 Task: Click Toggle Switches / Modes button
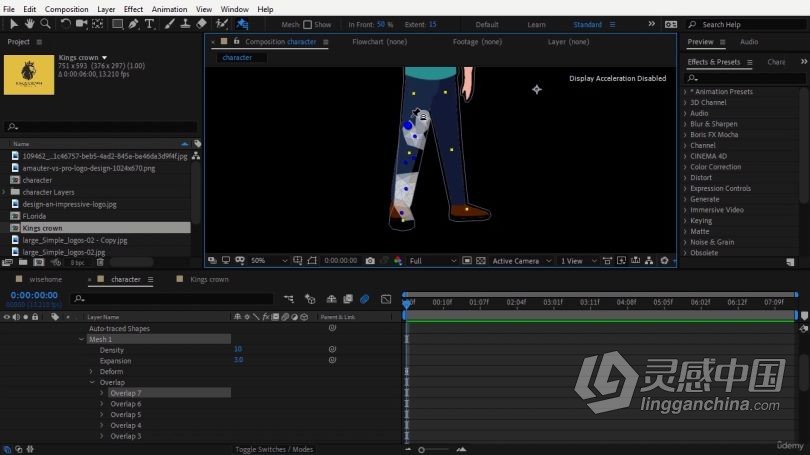tap(274, 449)
